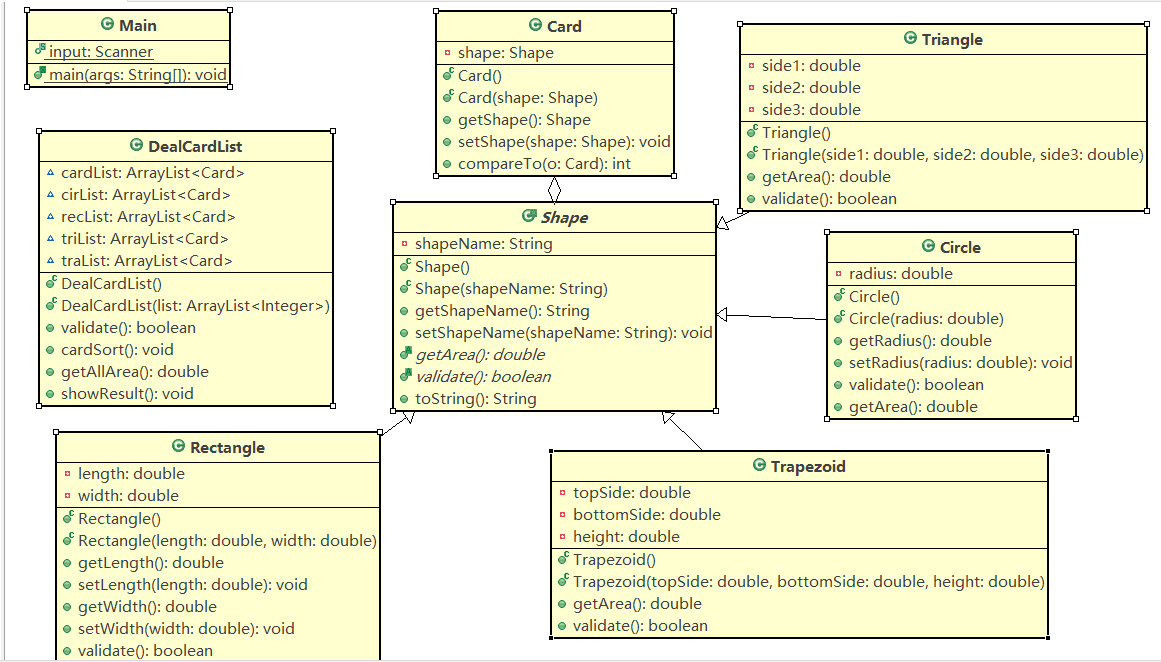Select the getArea(): double abstract method in Shape
1161x662 pixels.
point(480,355)
